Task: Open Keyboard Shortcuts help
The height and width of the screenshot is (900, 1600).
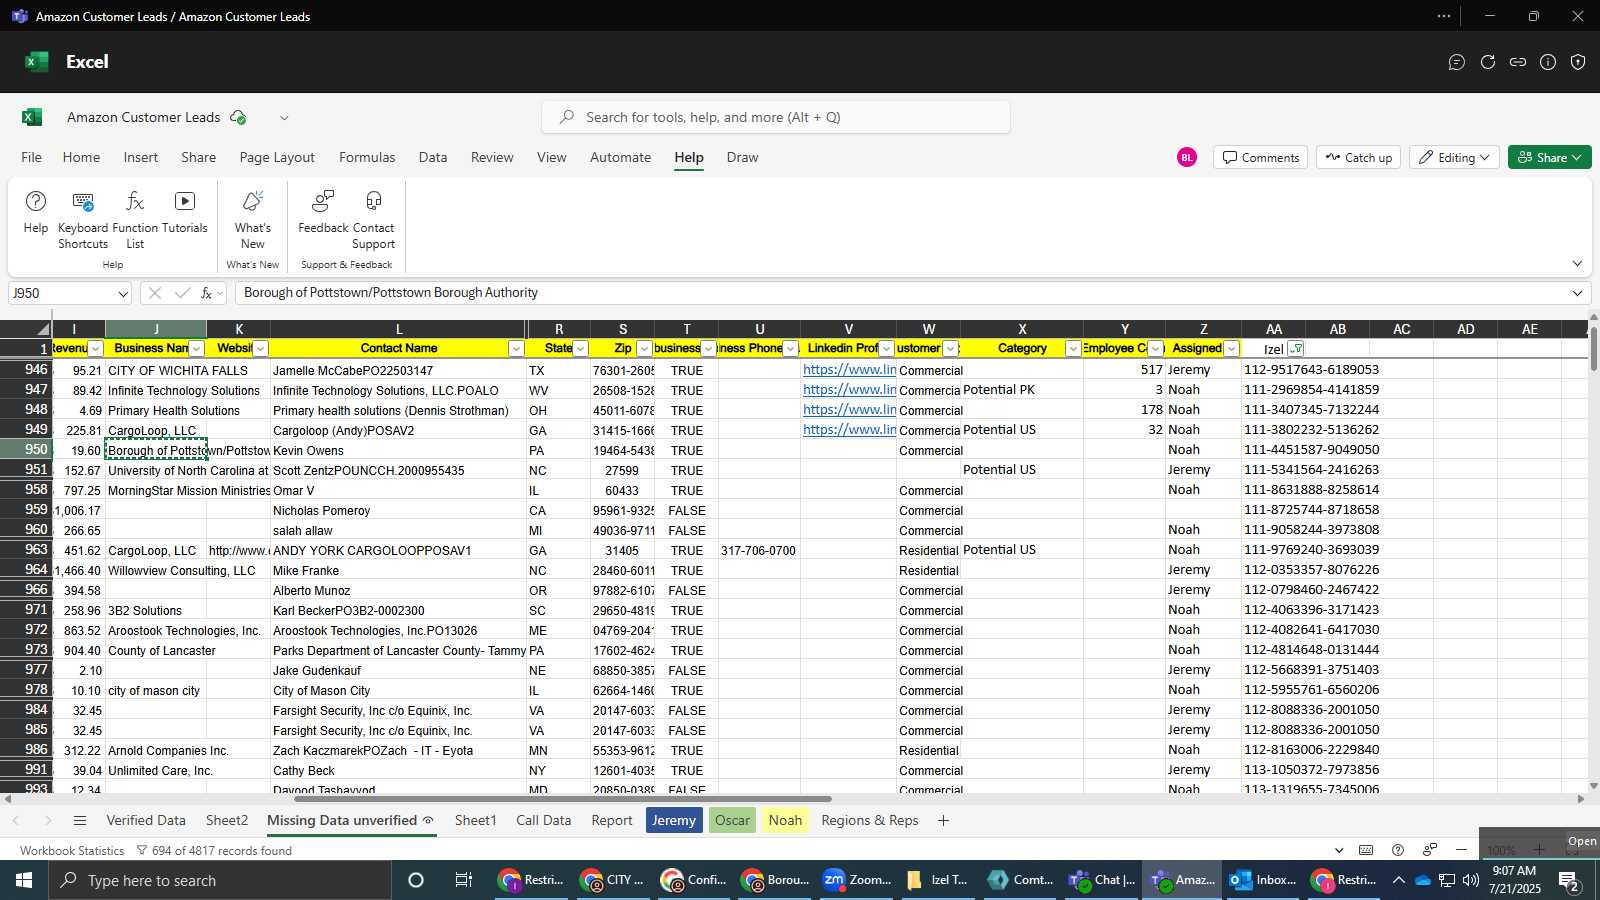Action: 83,220
